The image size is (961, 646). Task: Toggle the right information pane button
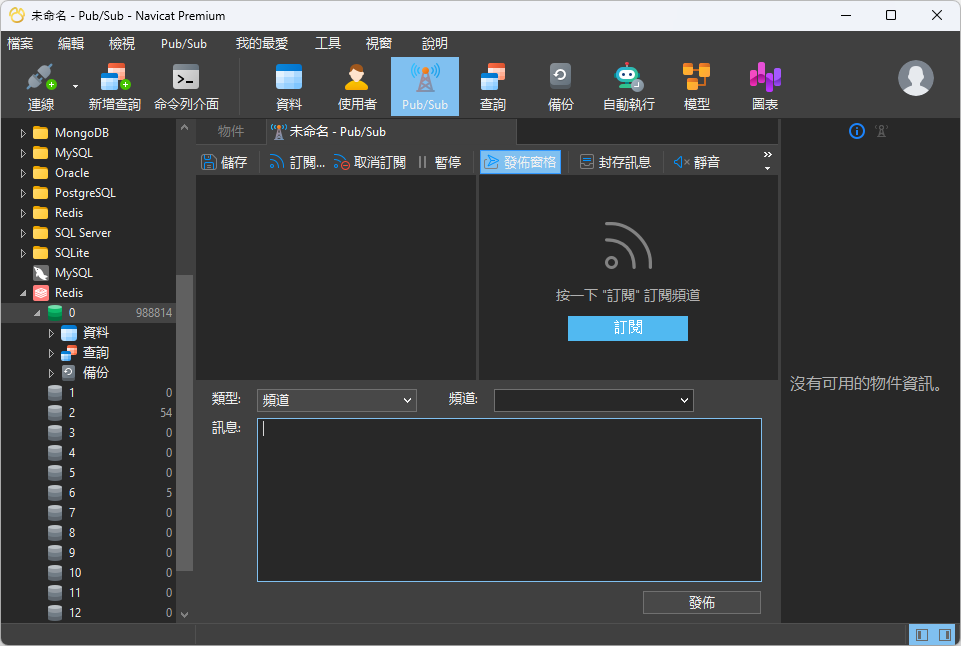[944, 635]
